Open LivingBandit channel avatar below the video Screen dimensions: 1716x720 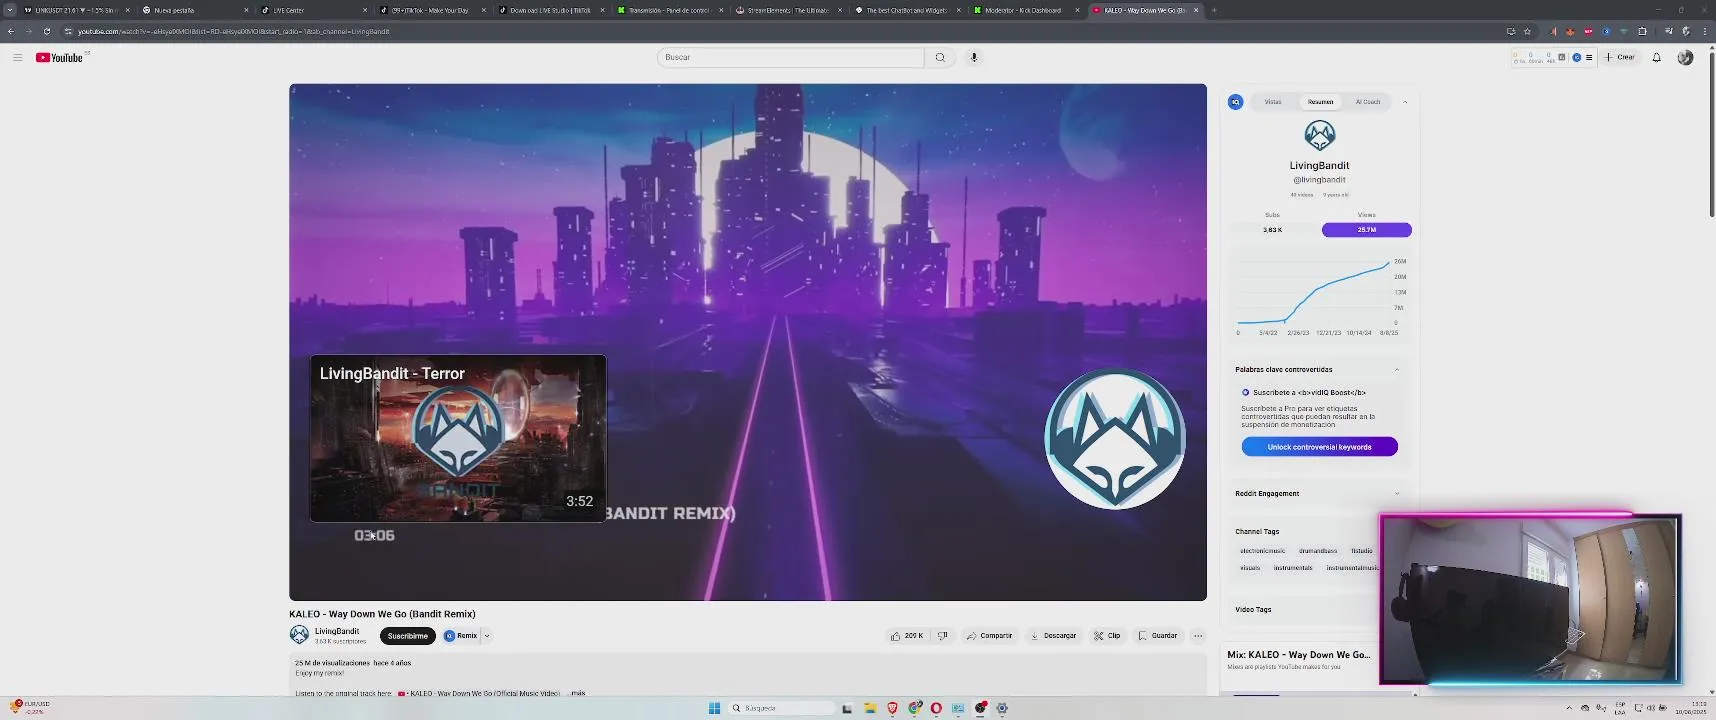tap(299, 635)
